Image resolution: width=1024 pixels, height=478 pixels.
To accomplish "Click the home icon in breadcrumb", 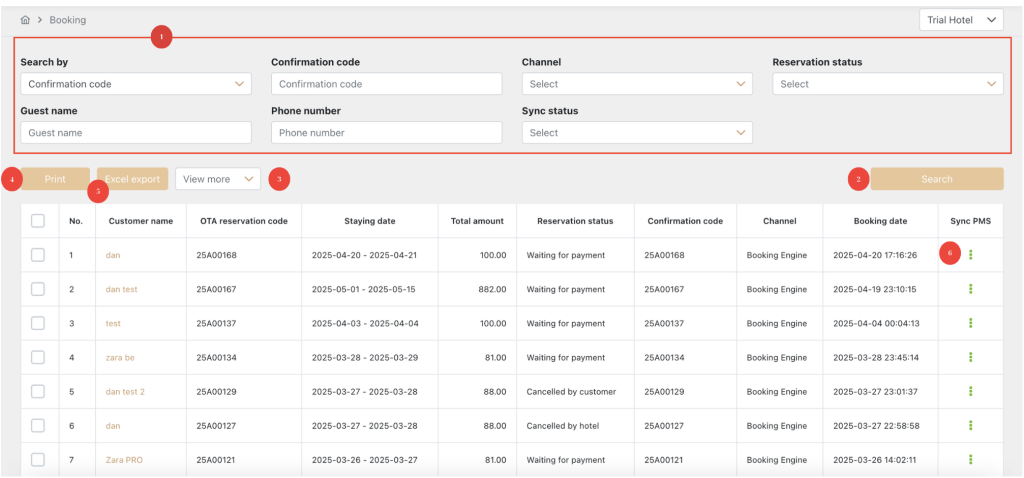I will [x=25, y=20].
